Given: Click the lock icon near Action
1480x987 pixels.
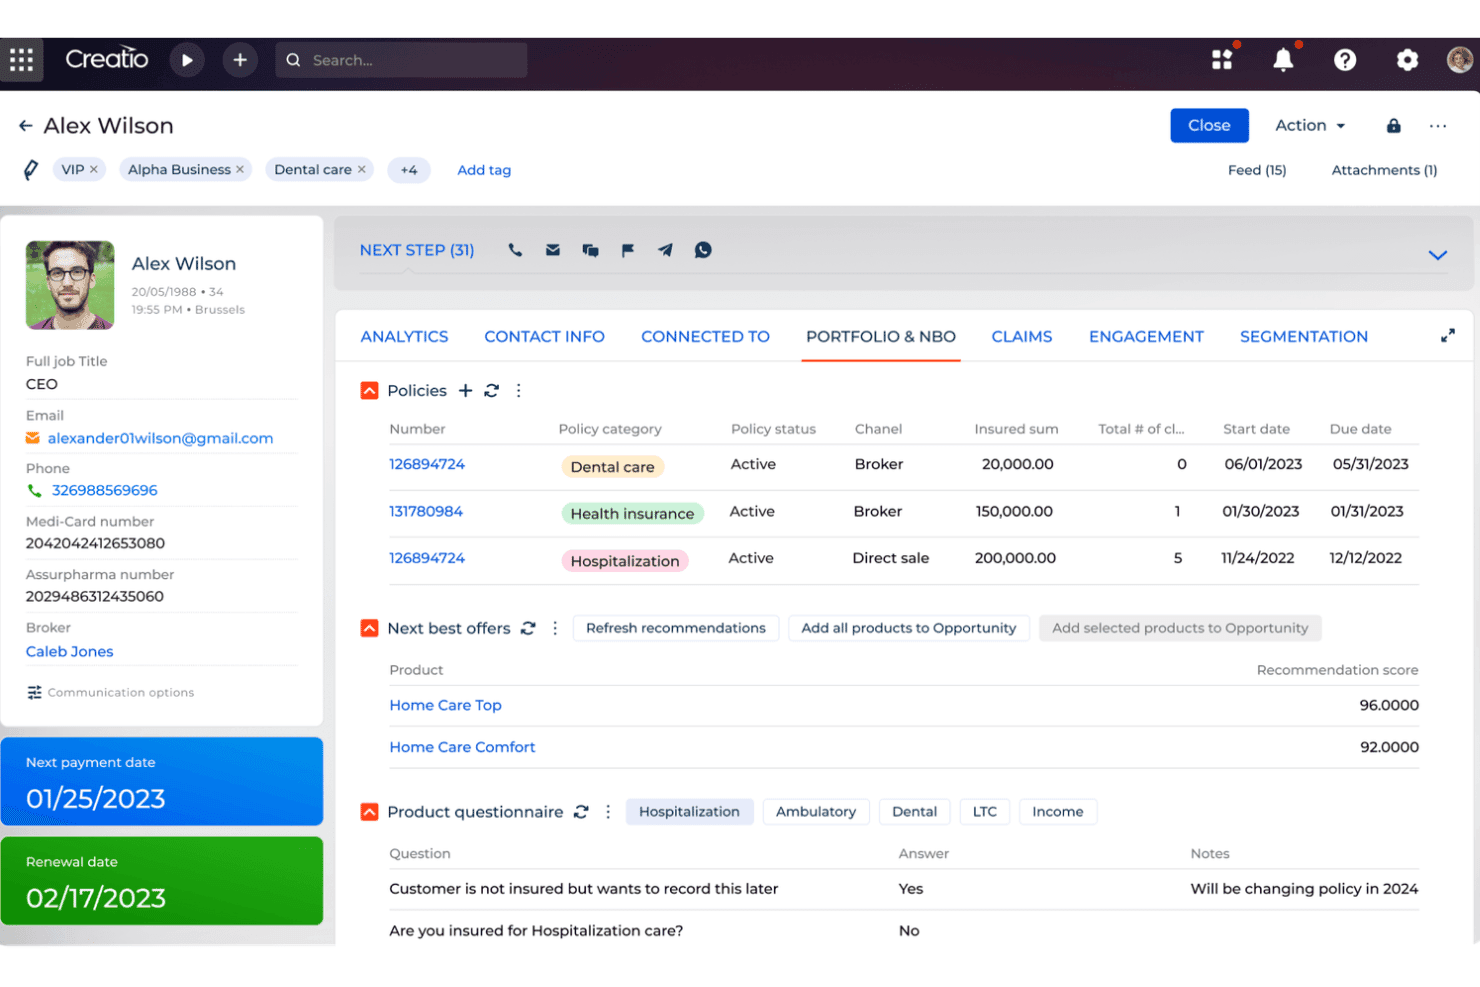Looking at the screenshot, I should [1393, 126].
